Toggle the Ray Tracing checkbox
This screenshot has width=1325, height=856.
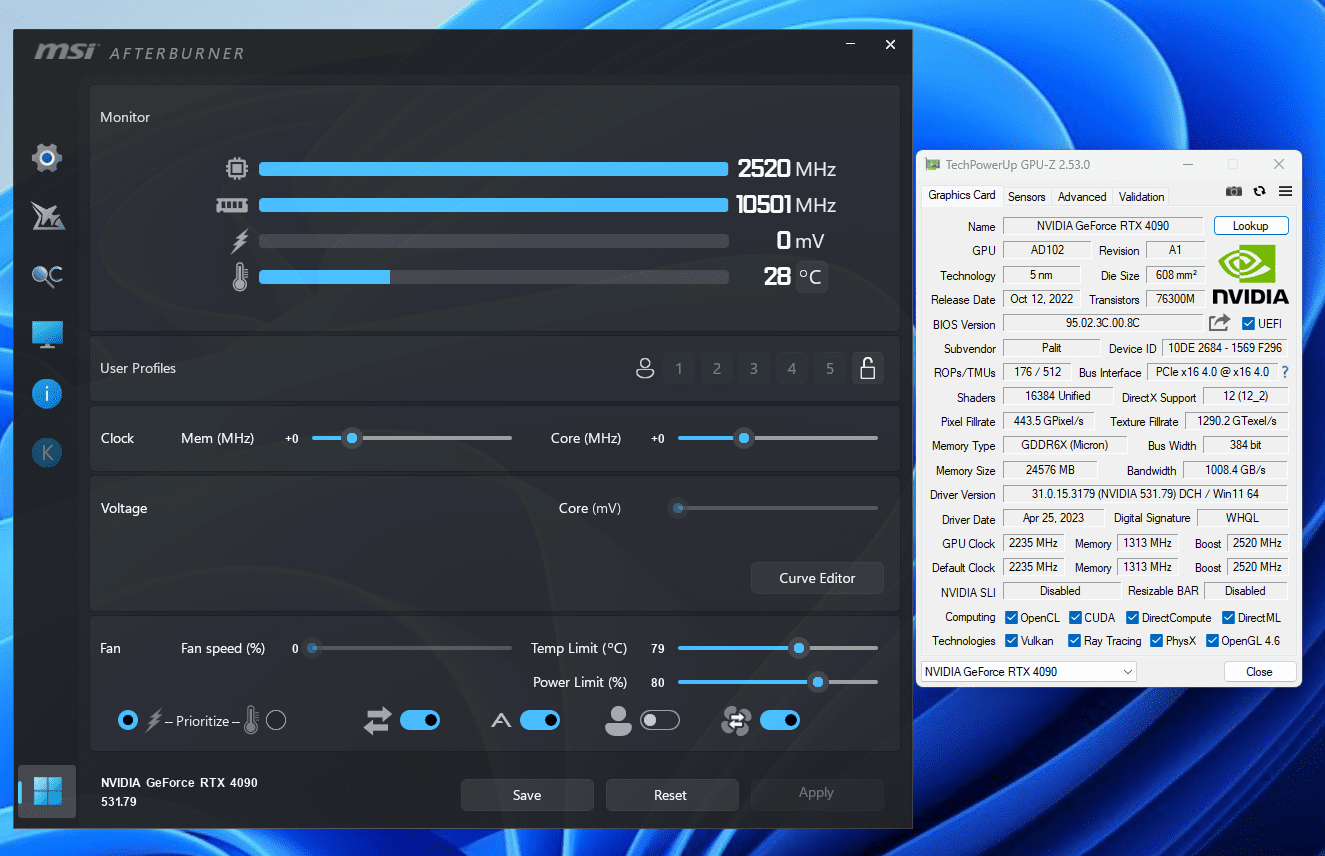pyautogui.click(x=1074, y=641)
